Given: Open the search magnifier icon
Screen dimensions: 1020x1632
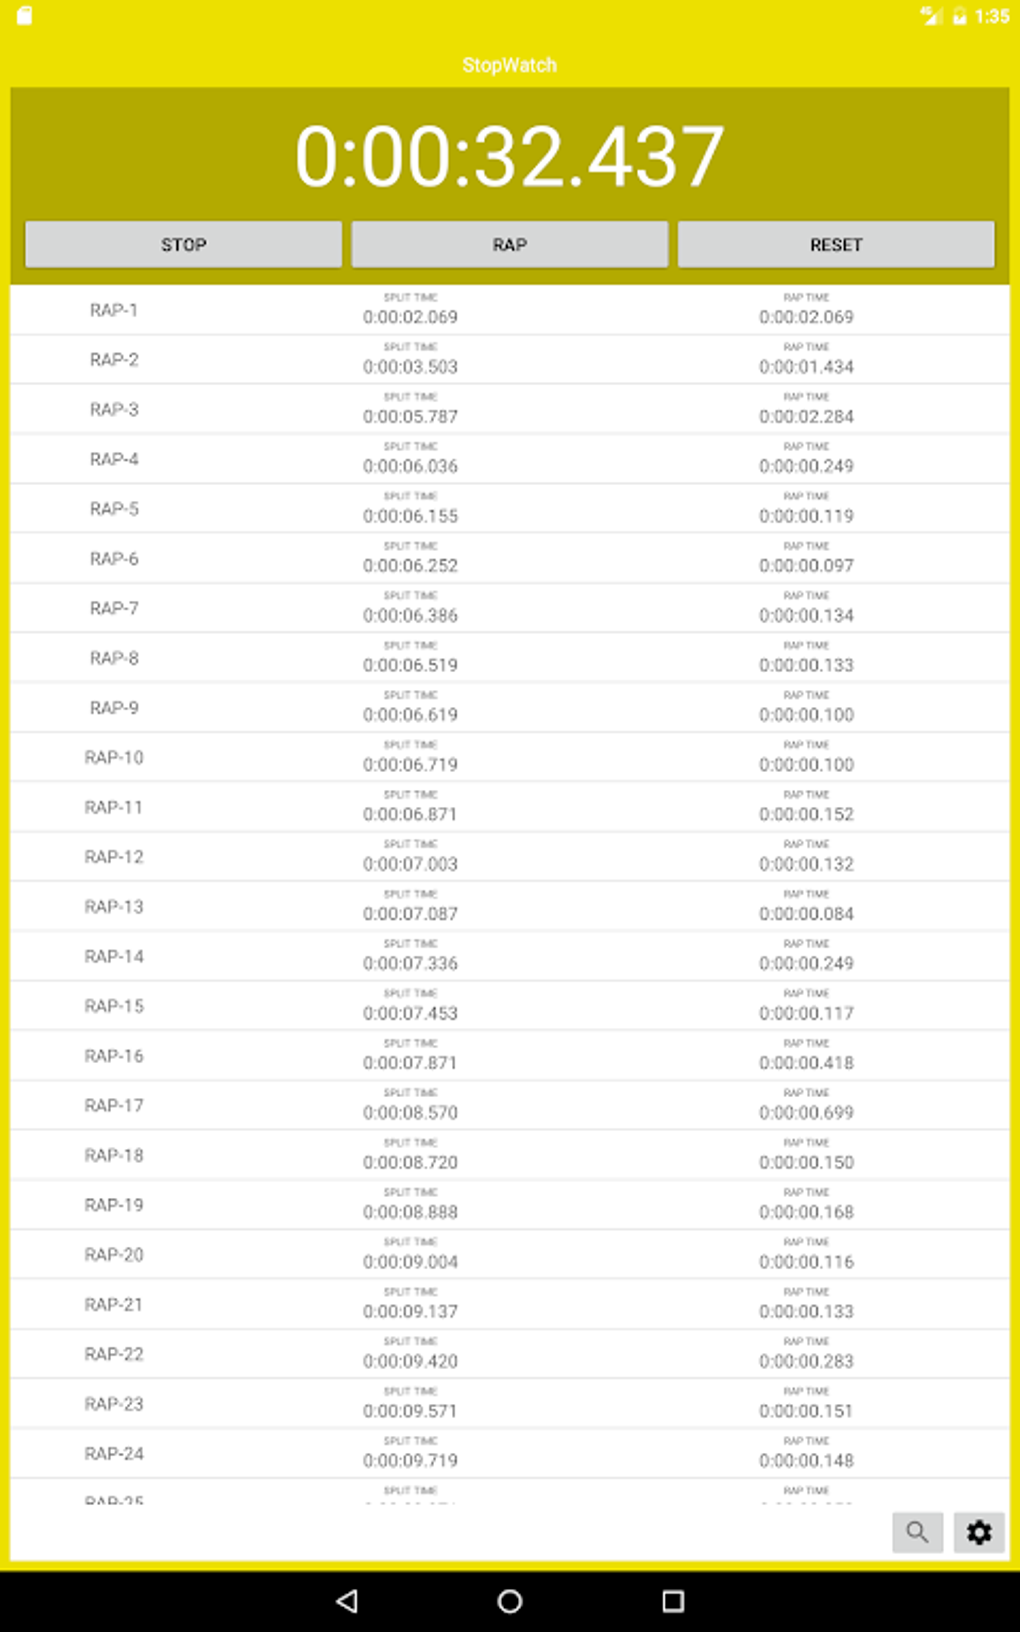Looking at the screenshot, I should point(917,1531).
